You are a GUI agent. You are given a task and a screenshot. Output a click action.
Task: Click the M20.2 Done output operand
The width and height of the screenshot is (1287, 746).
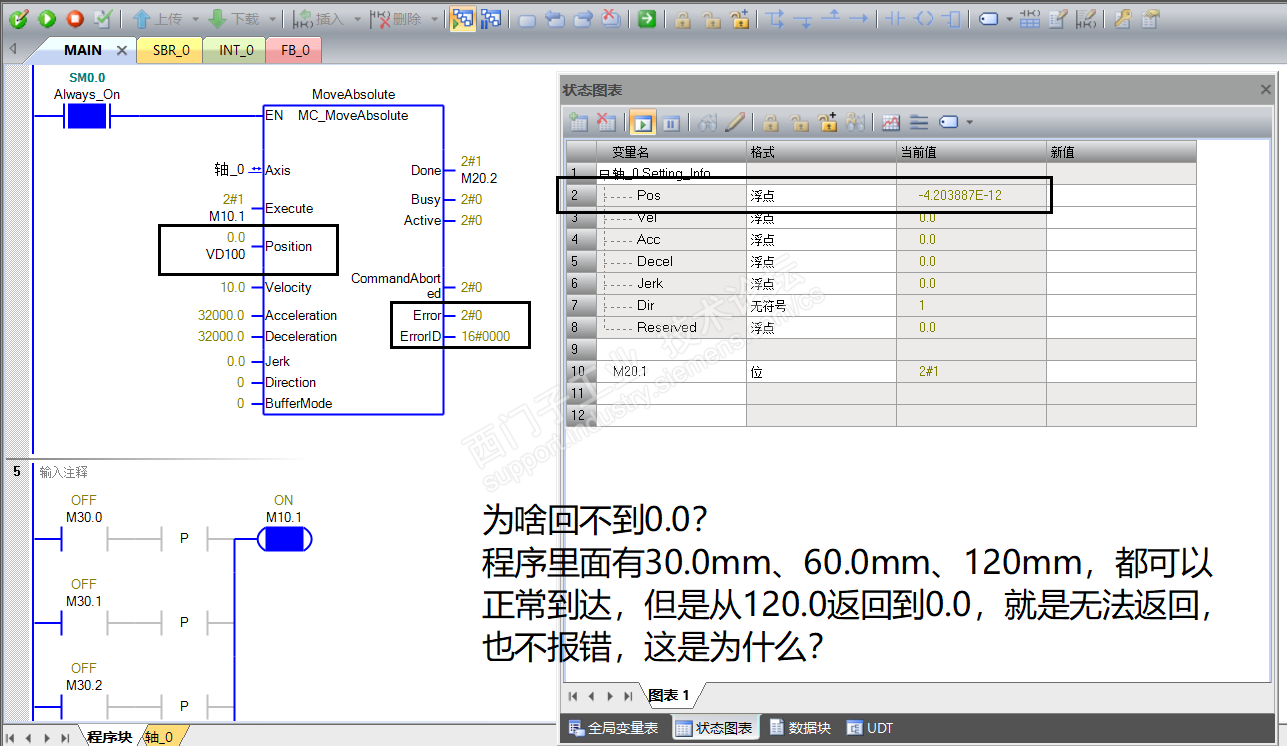[479, 178]
